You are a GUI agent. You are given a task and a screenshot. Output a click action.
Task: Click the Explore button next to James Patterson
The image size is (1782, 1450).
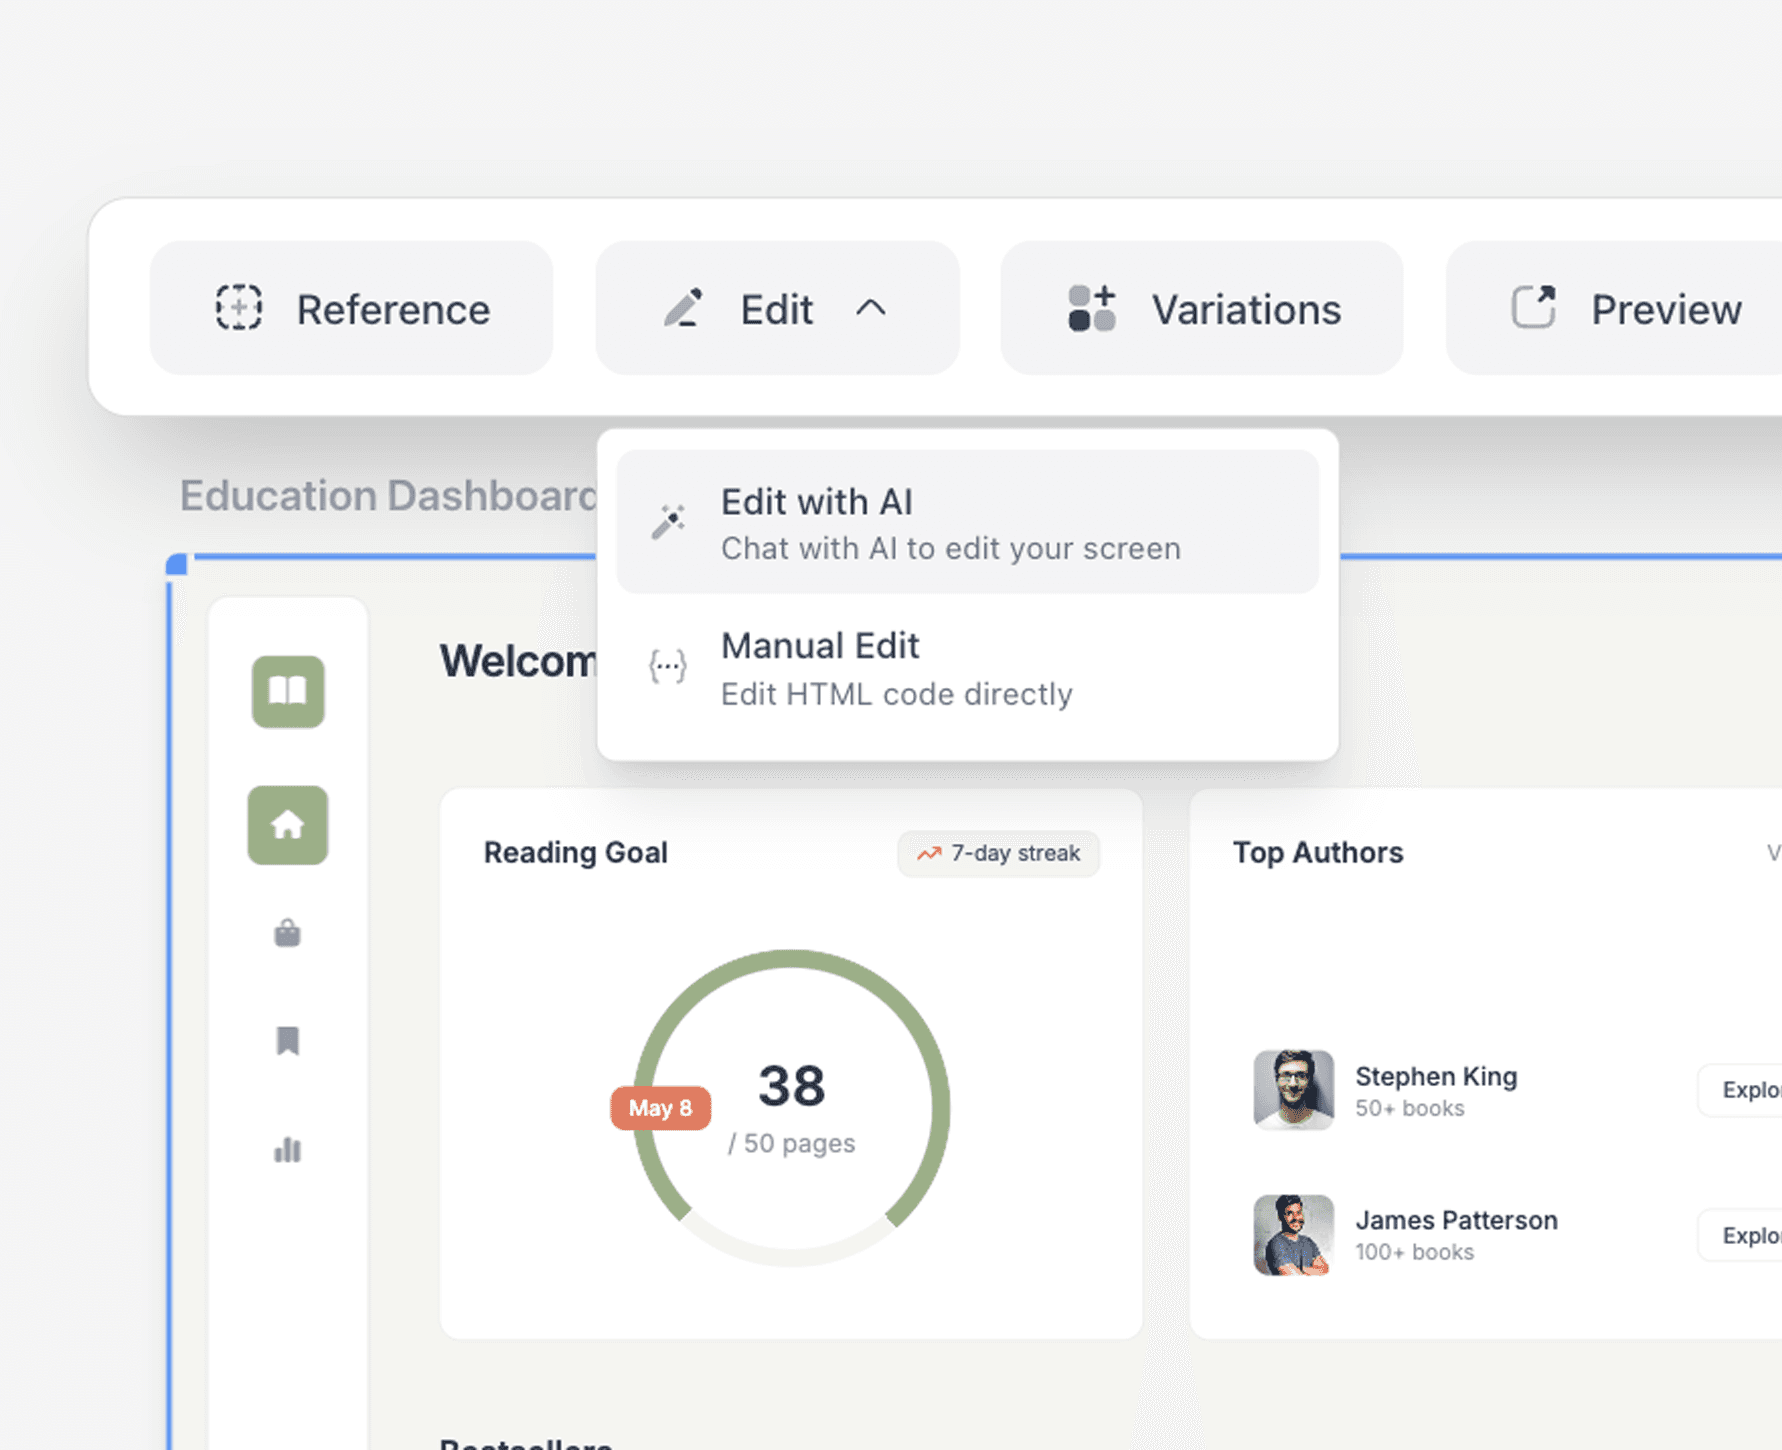(1754, 1235)
